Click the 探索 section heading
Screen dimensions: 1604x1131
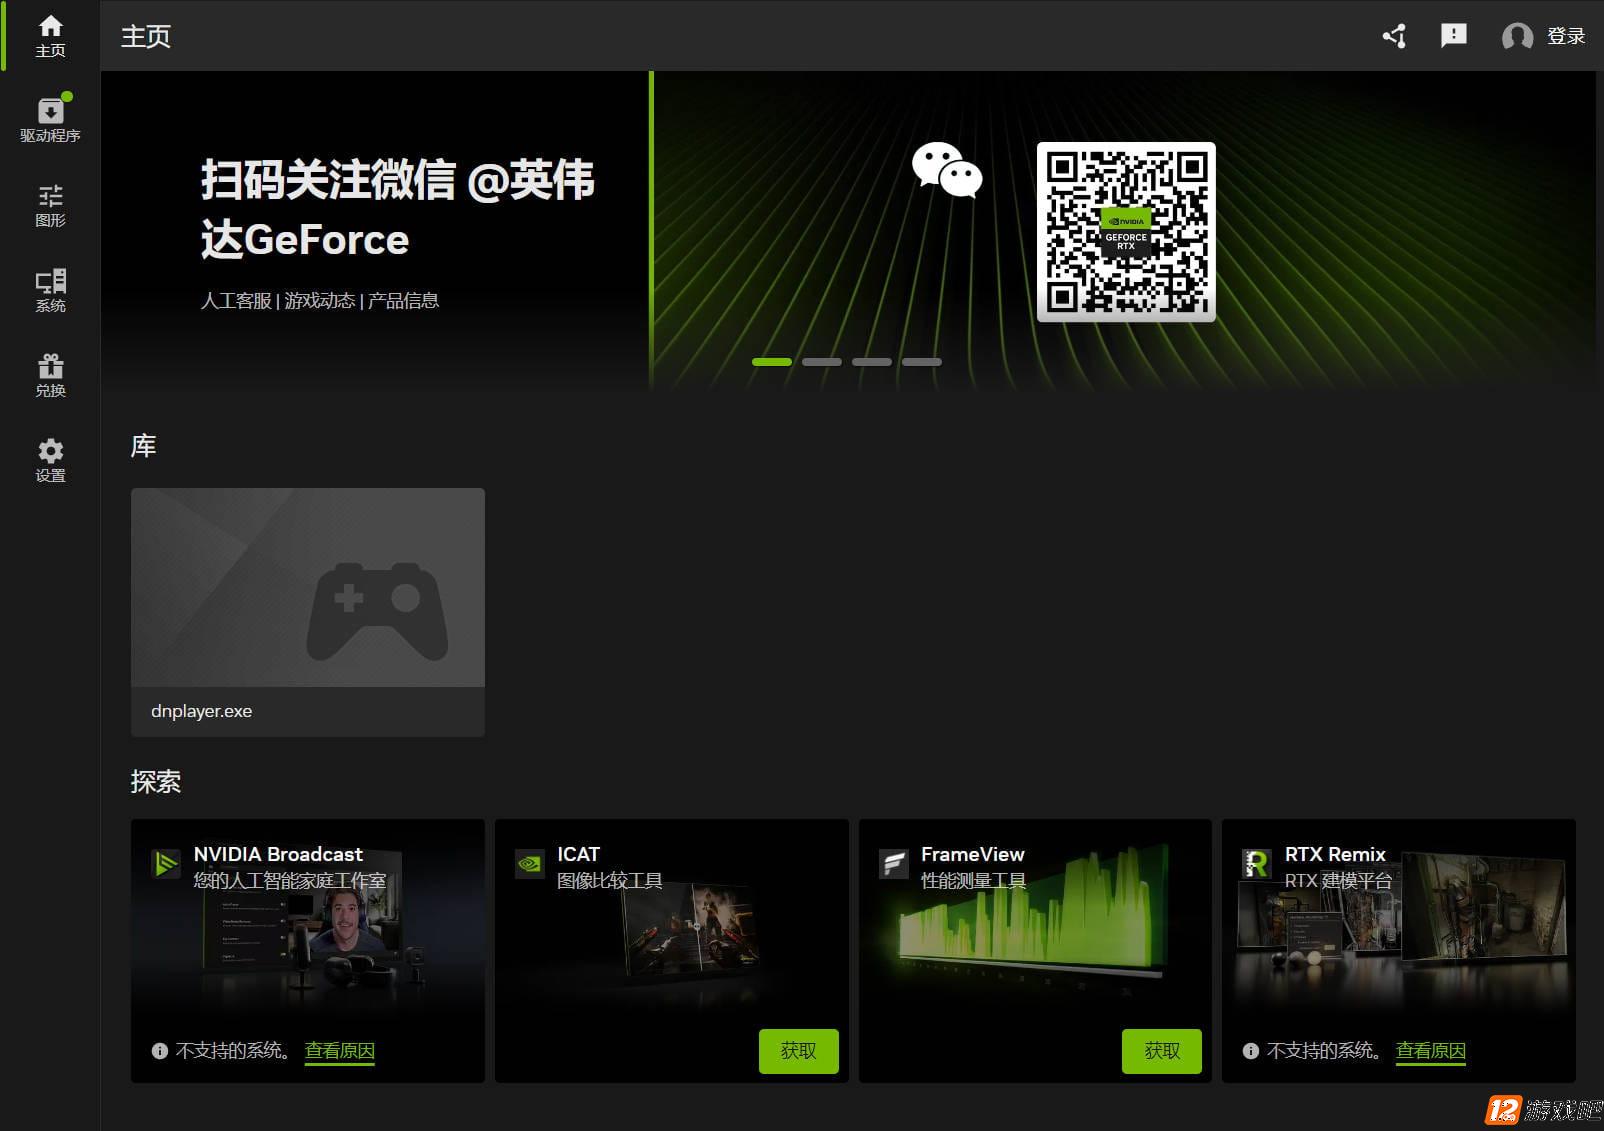pyautogui.click(x=155, y=782)
